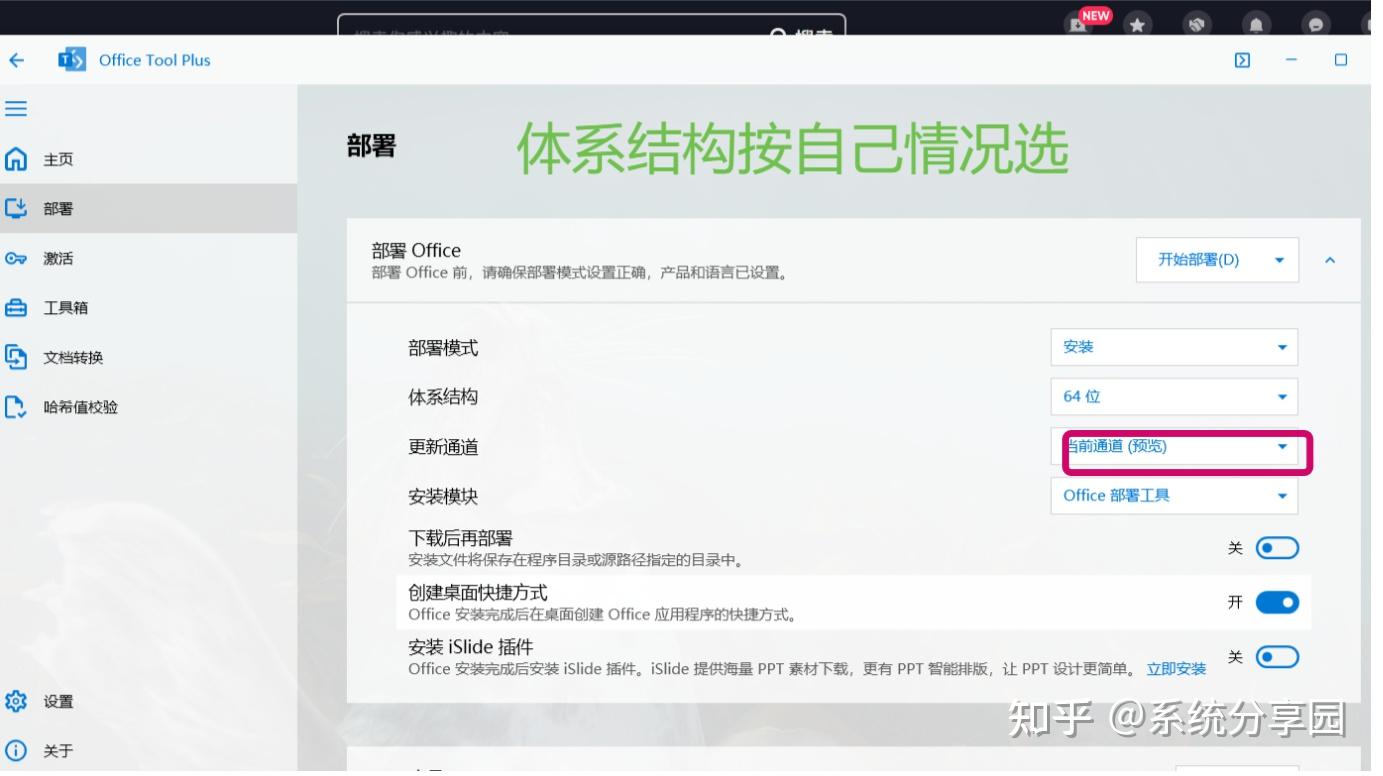Turn off the 创建桌面快捷方式 switch
Screen dimensions: 1383x776
pyautogui.click(x=1277, y=602)
